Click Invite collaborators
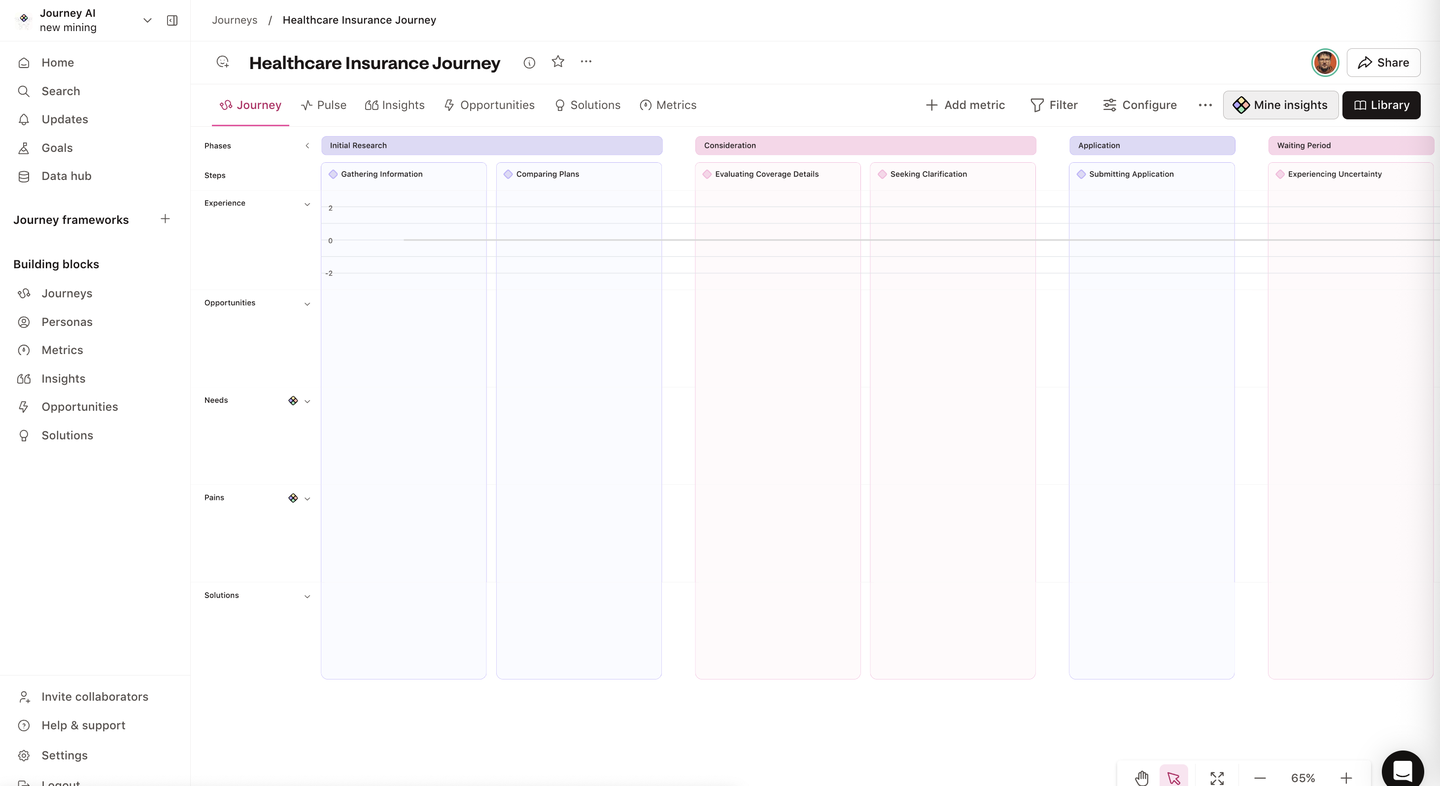The height and width of the screenshot is (786, 1440). pos(94,697)
